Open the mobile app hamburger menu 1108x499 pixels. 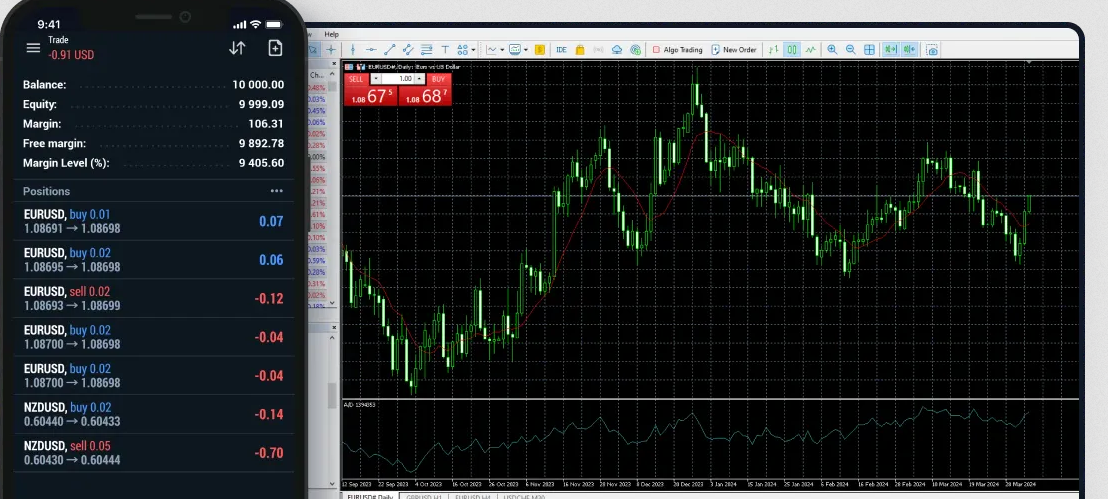point(33,47)
